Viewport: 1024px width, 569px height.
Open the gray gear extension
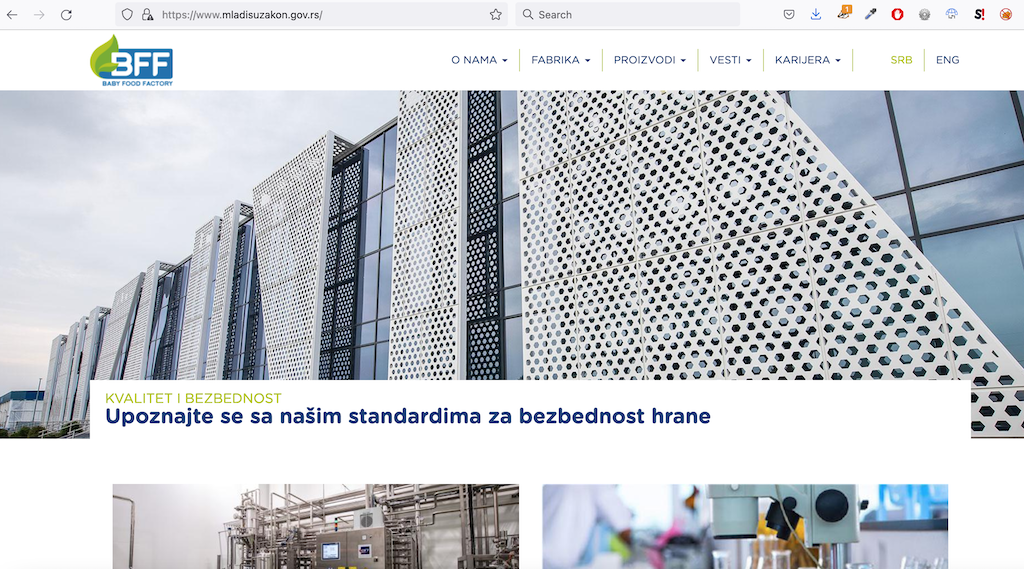pyautogui.click(x=924, y=14)
